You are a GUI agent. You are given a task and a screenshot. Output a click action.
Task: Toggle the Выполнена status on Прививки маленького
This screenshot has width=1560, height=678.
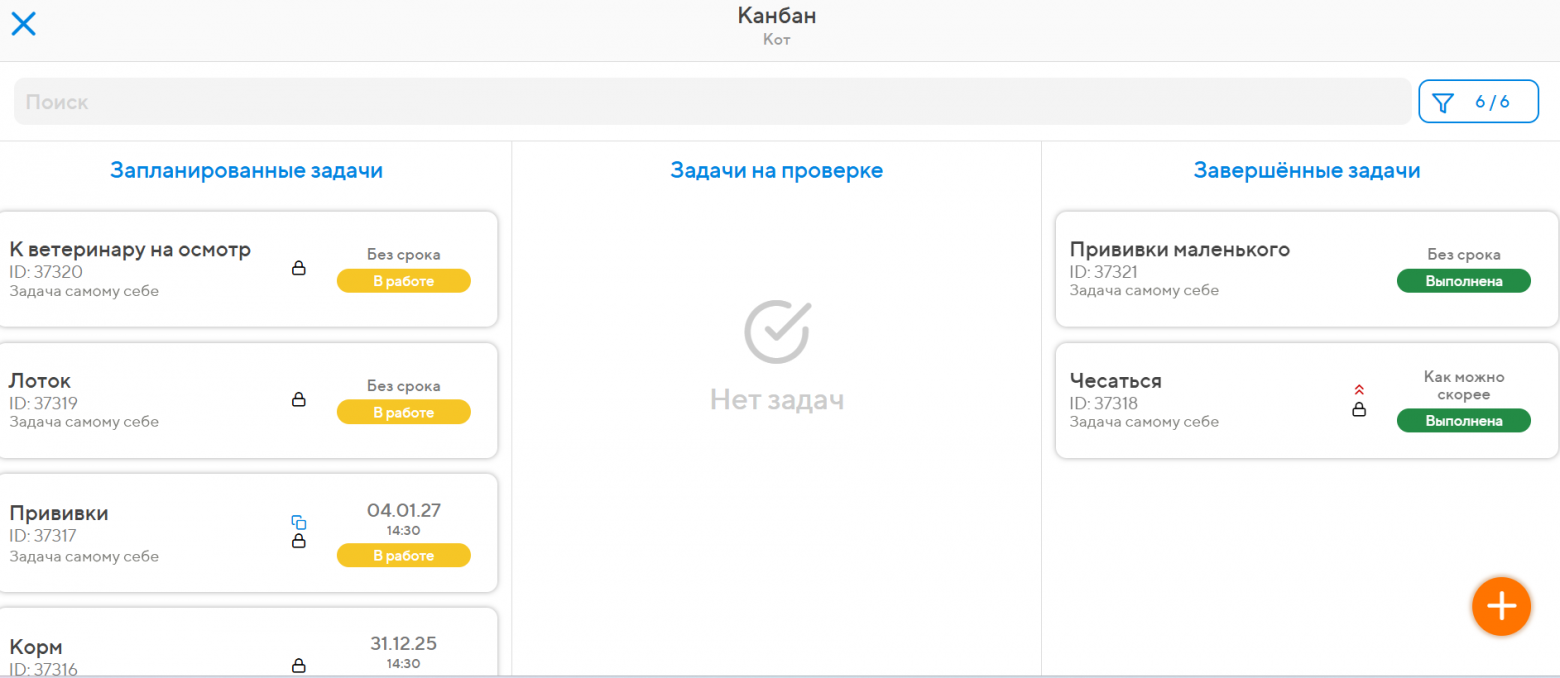(x=1463, y=281)
